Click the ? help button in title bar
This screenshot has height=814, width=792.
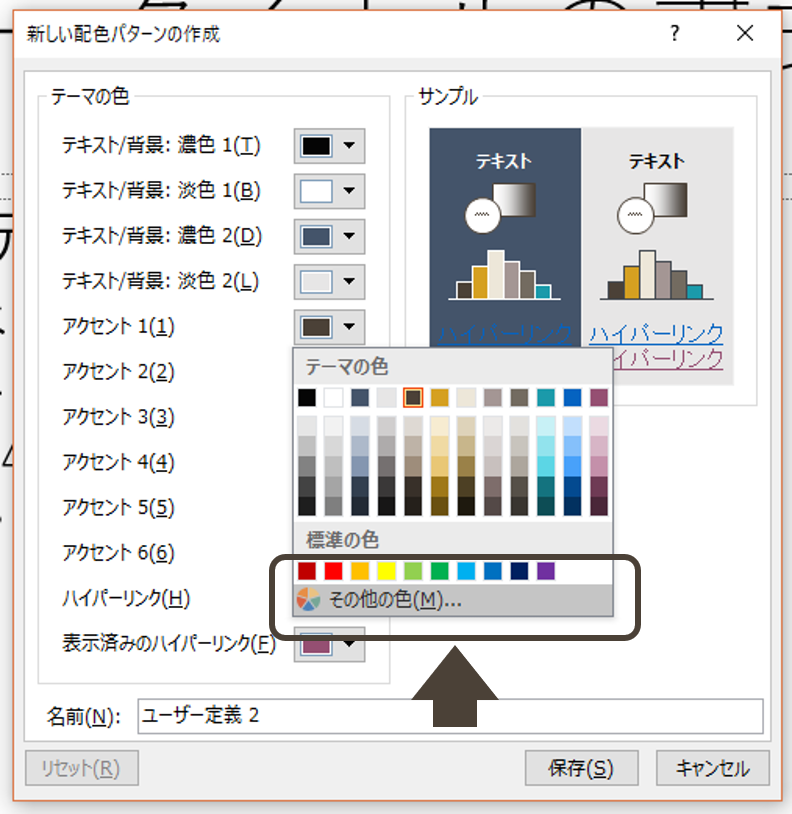[674, 34]
